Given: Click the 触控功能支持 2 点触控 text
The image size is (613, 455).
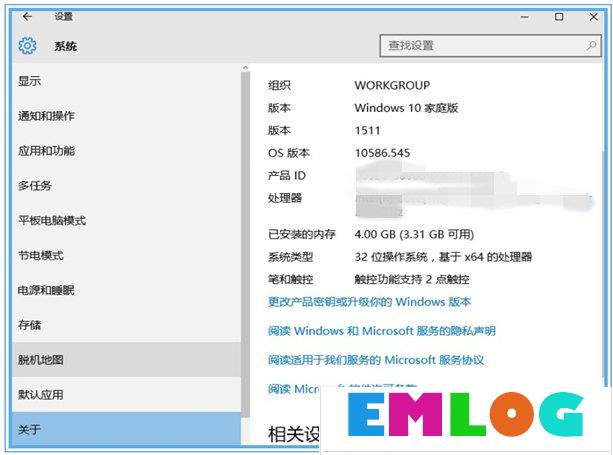Looking at the screenshot, I should tap(412, 279).
